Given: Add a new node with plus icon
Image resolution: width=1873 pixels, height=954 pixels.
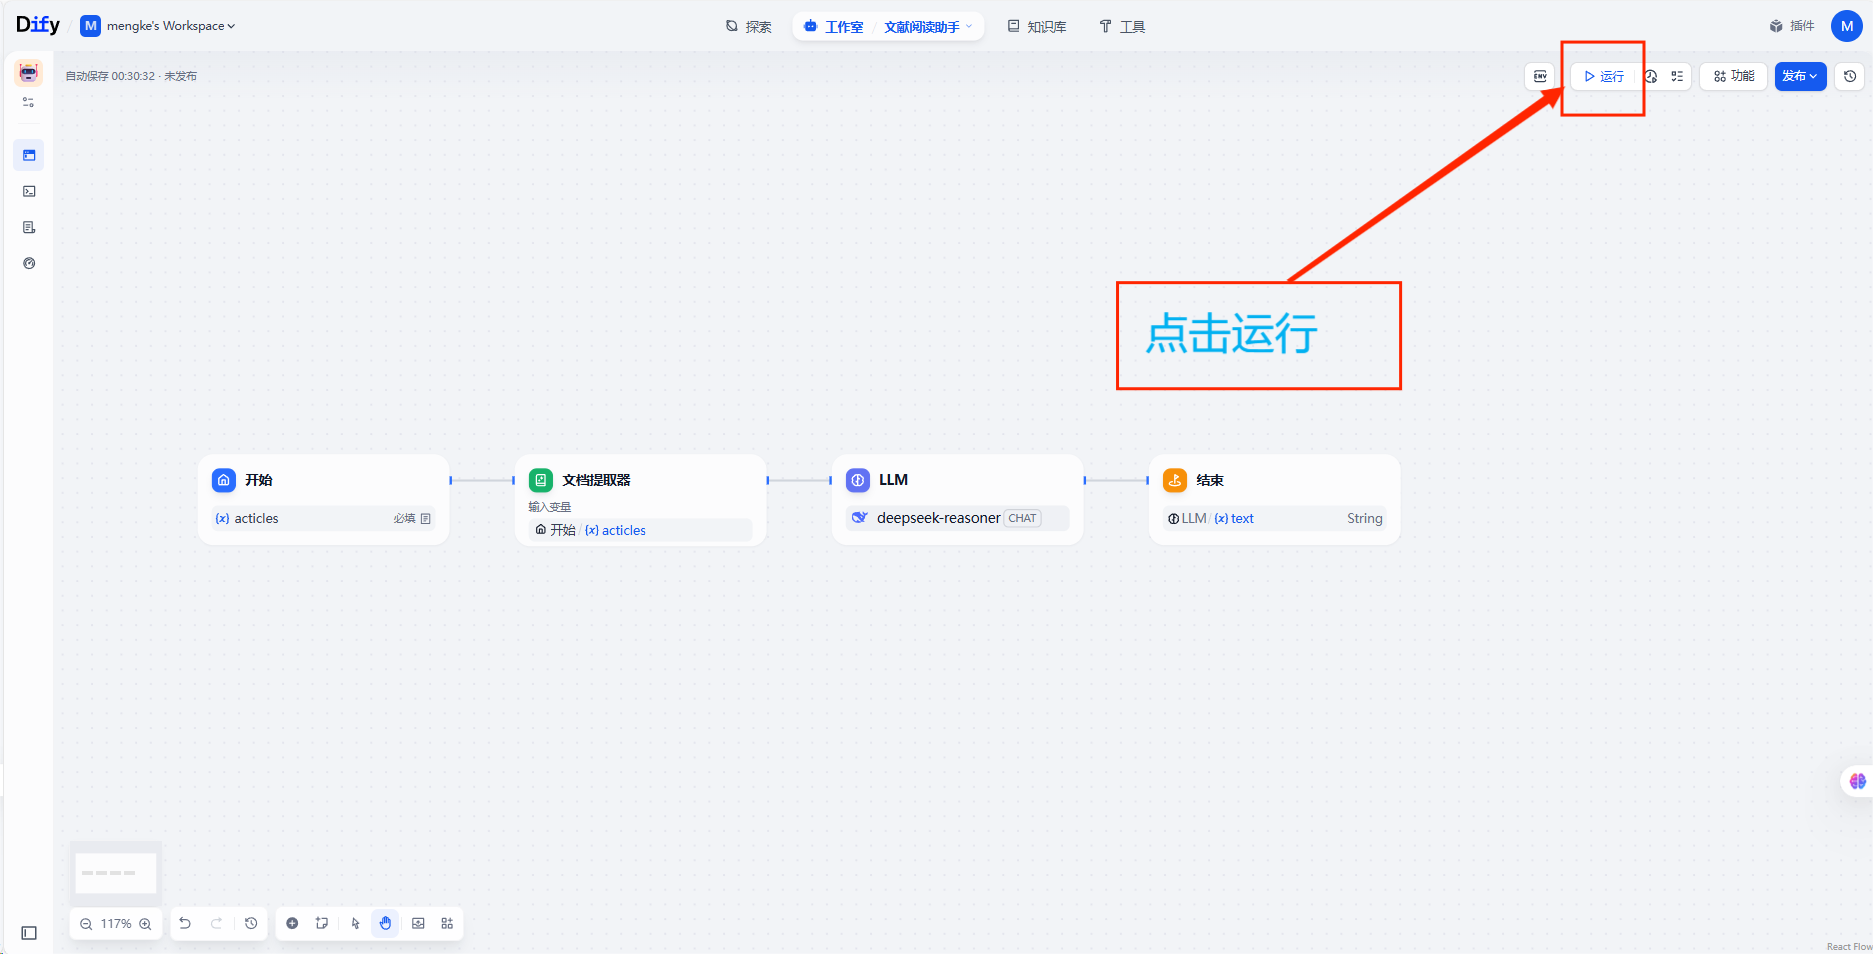Looking at the screenshot, I should (292, 923).
